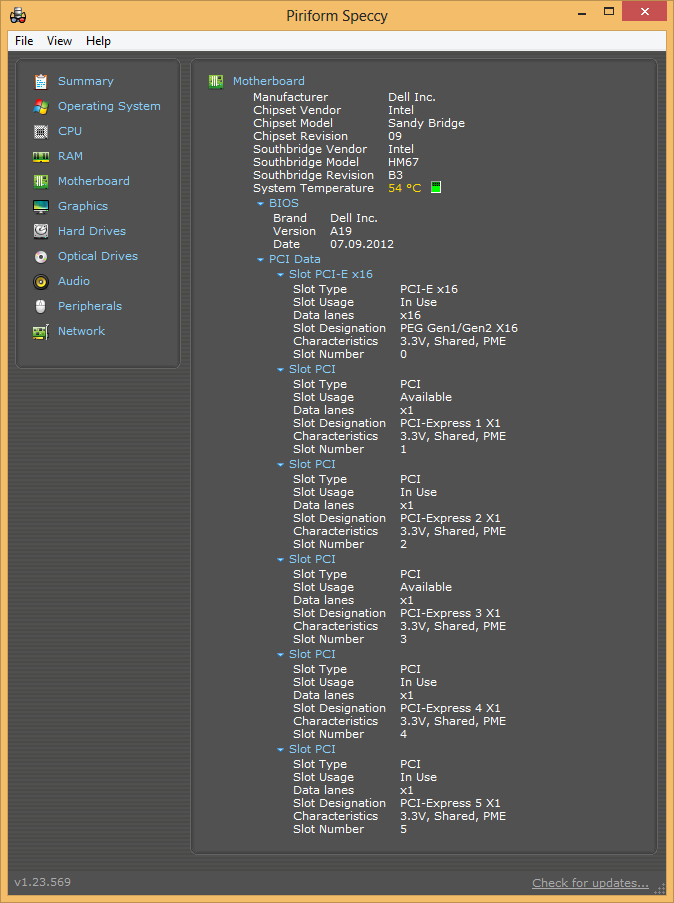Click the Optical Drives disc icon

(x=40, y=256)
